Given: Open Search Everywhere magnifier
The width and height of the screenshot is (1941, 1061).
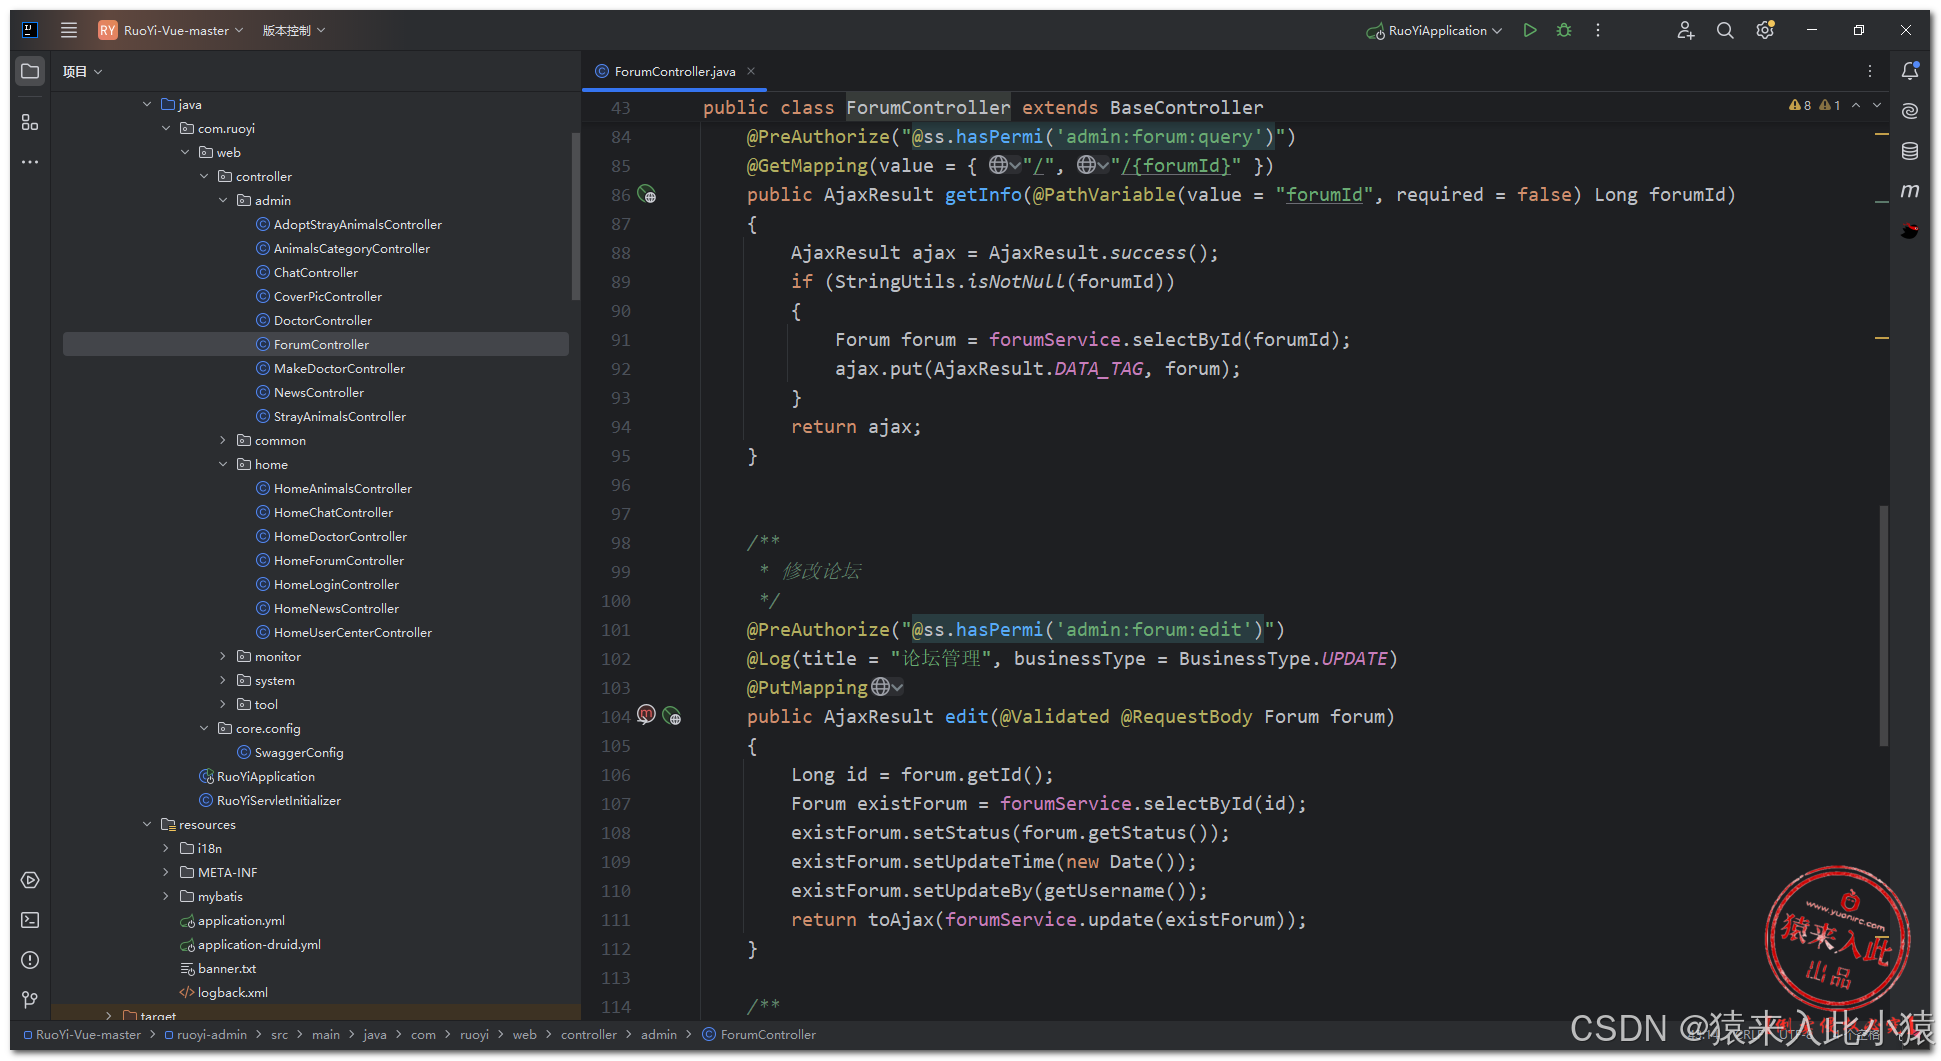Looking at the screenshot, I should (x=1725, y=30).
